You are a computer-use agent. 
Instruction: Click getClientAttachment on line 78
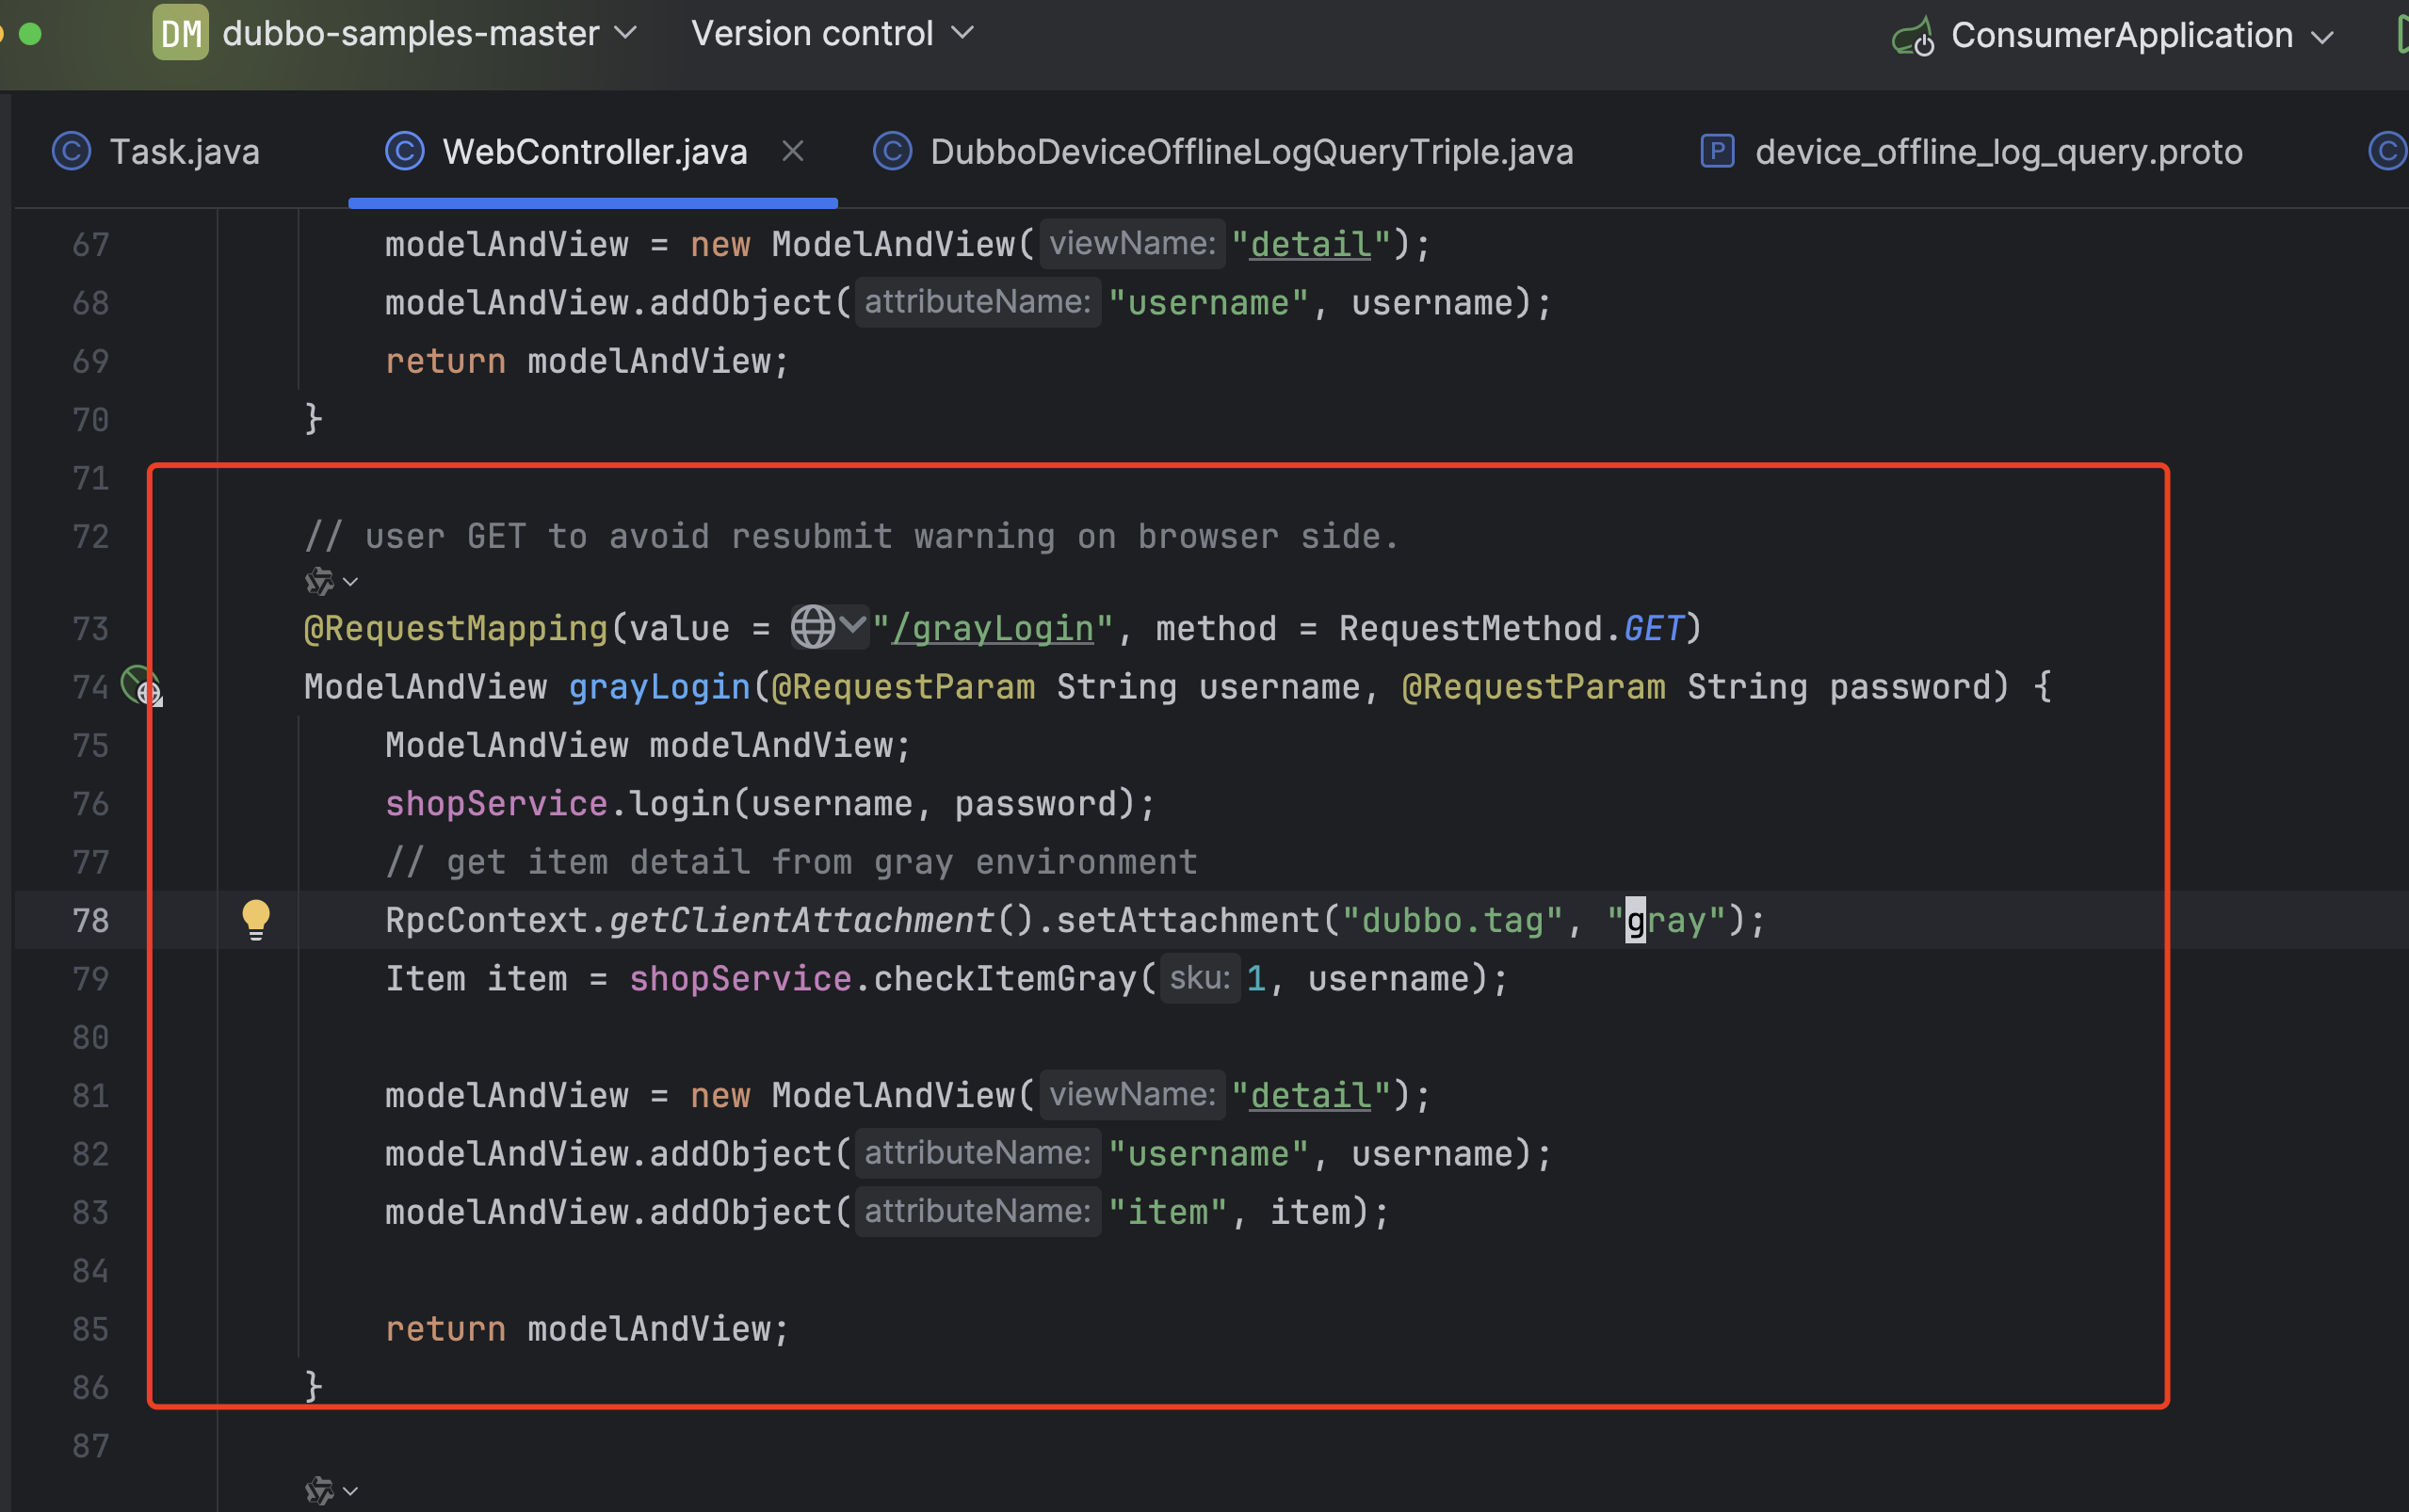tap(802, 920)
